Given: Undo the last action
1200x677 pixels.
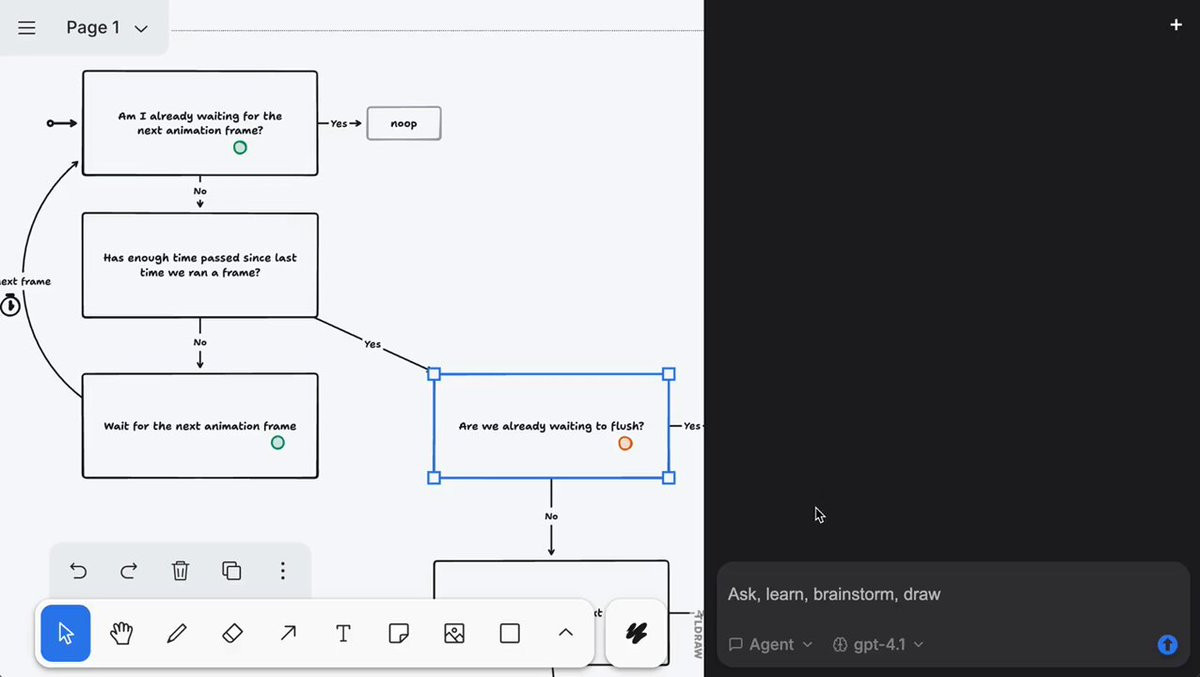Looking at the screenshot, I should click(78, 571).
